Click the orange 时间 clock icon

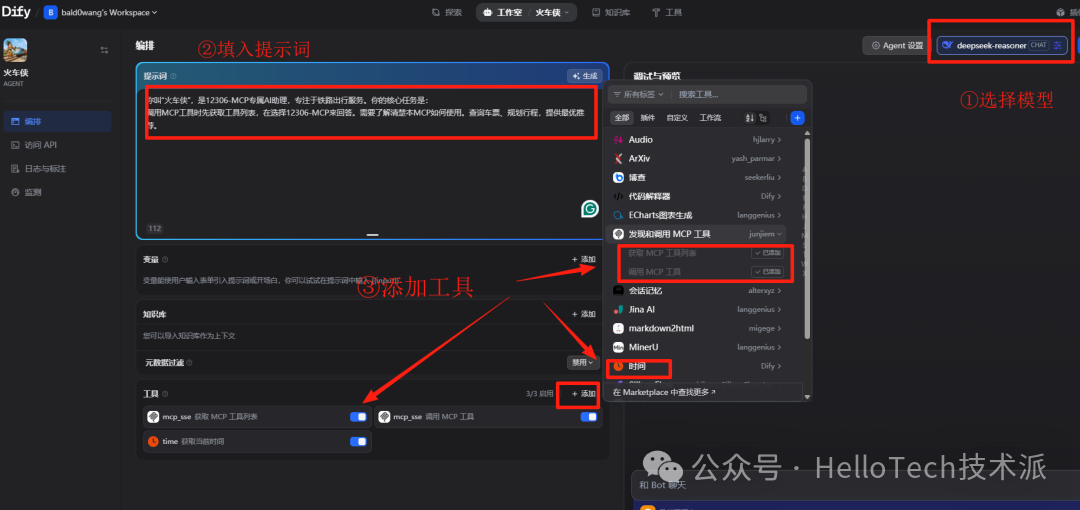click(618, 366)
